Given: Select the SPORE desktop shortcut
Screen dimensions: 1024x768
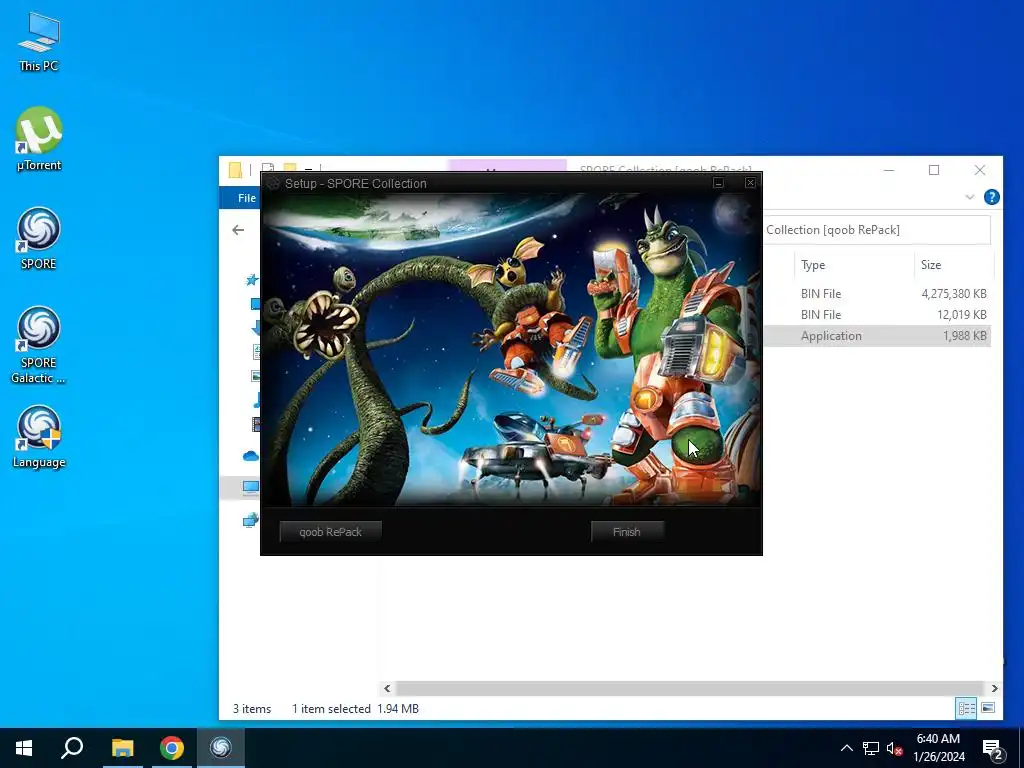Looking at the screenshot, I should 39,239.
